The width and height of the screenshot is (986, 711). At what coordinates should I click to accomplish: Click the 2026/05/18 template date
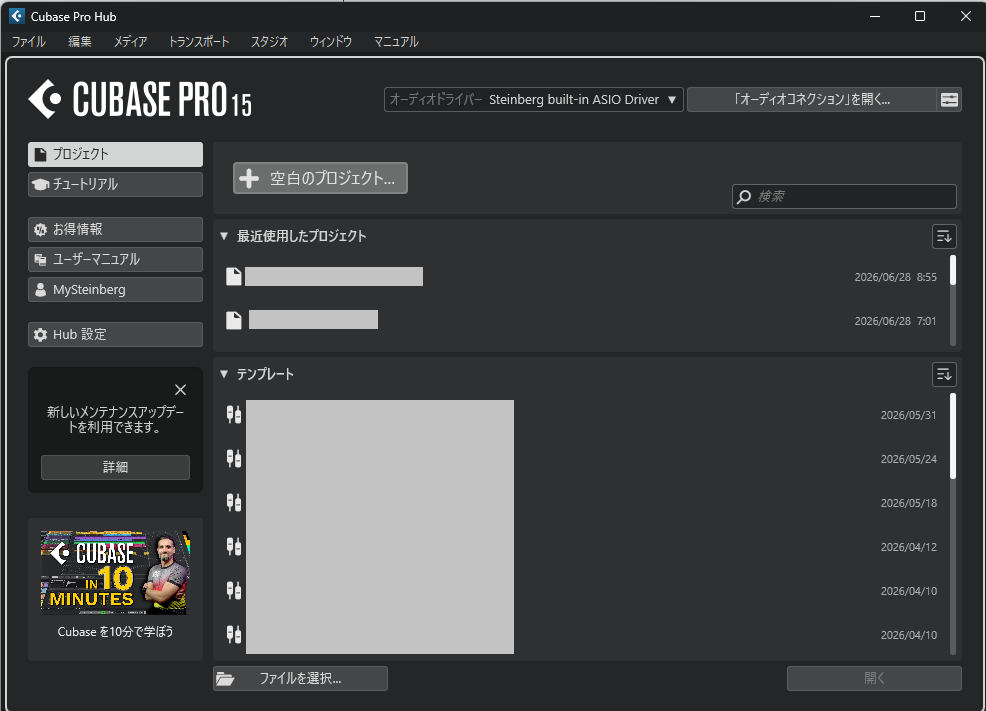[x=909, y=503]
